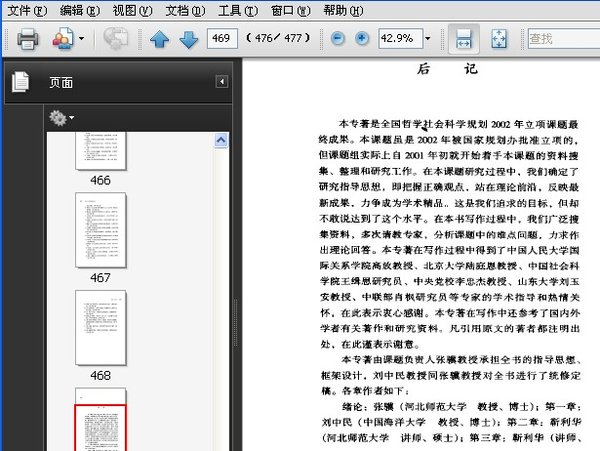The width and height of the screenshot is (600, 451).
Task: Click the next page down arrow
Action: tap(187, 39)
